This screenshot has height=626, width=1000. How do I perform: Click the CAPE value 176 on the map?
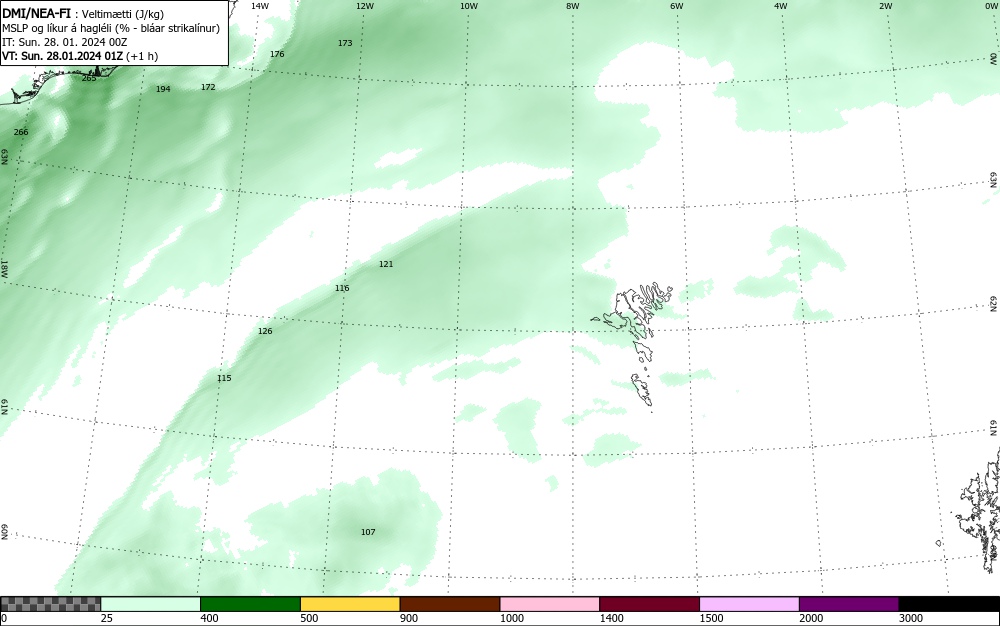(277, 54)
